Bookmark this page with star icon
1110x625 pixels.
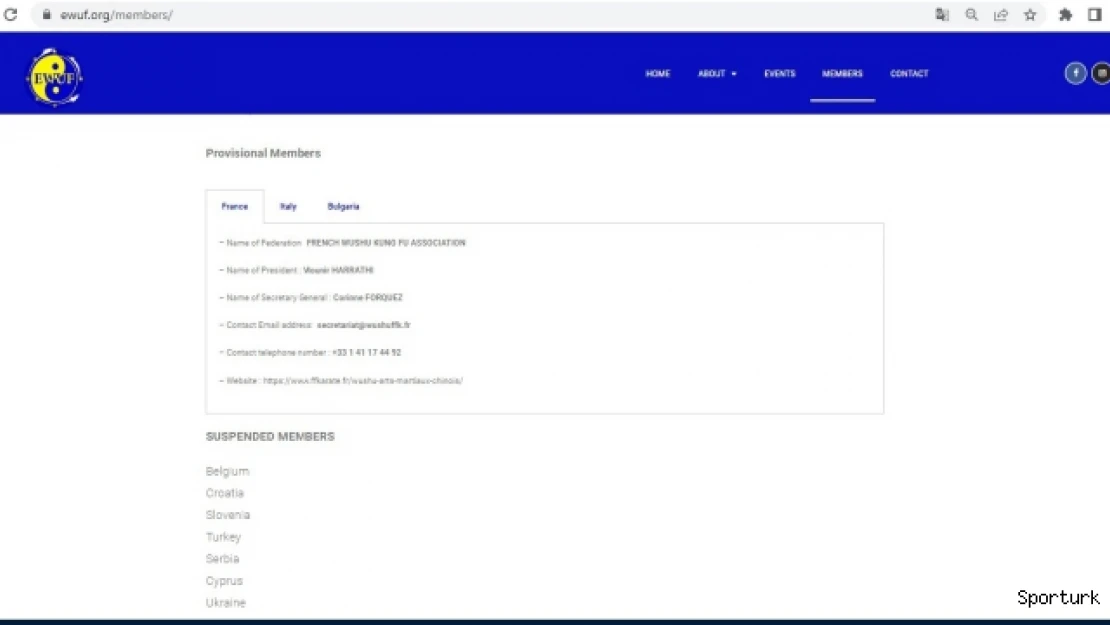click(x=1030, y=15)
